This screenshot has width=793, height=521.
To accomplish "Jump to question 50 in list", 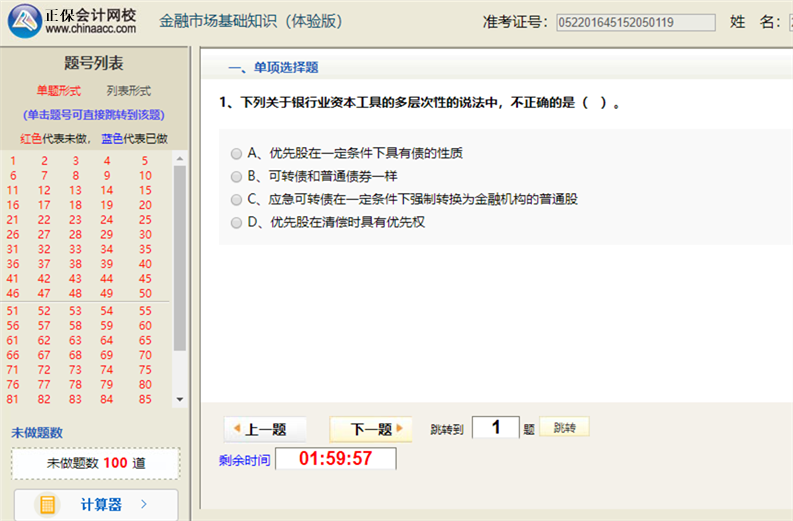I will pyautogui.click(x=145, y=294).
